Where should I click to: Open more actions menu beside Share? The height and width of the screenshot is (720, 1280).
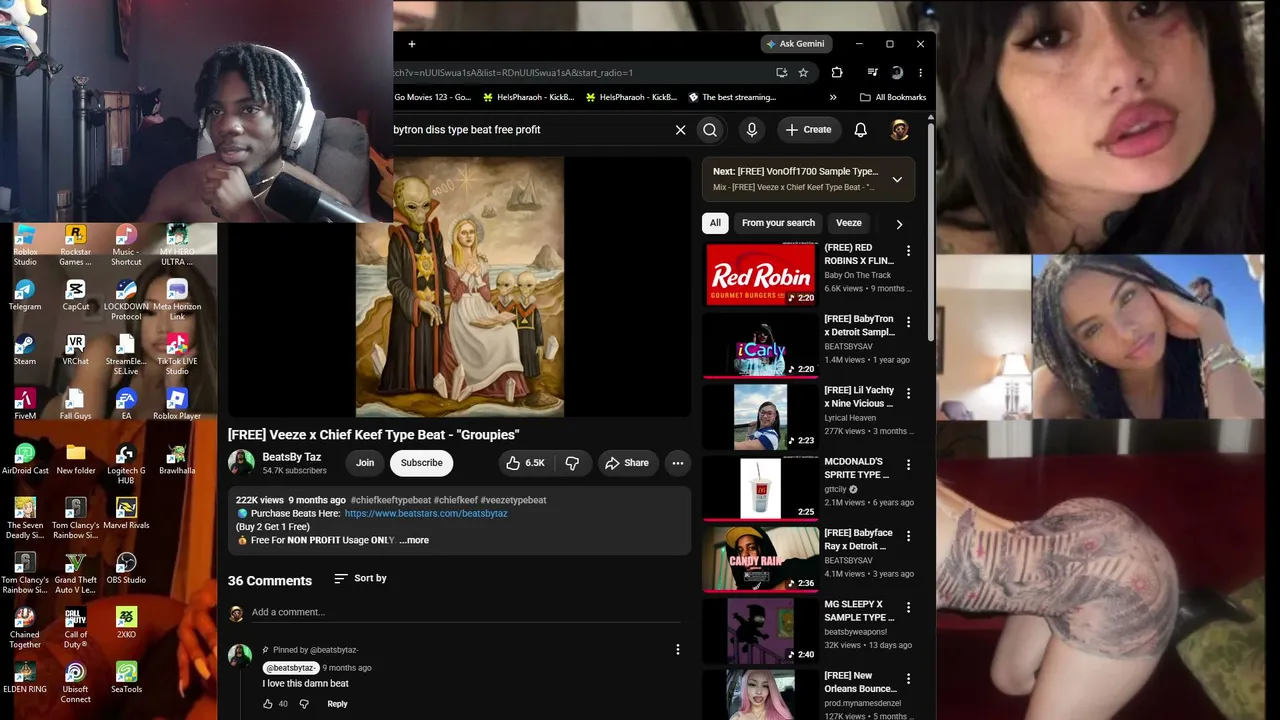click(x=677, y=463)
